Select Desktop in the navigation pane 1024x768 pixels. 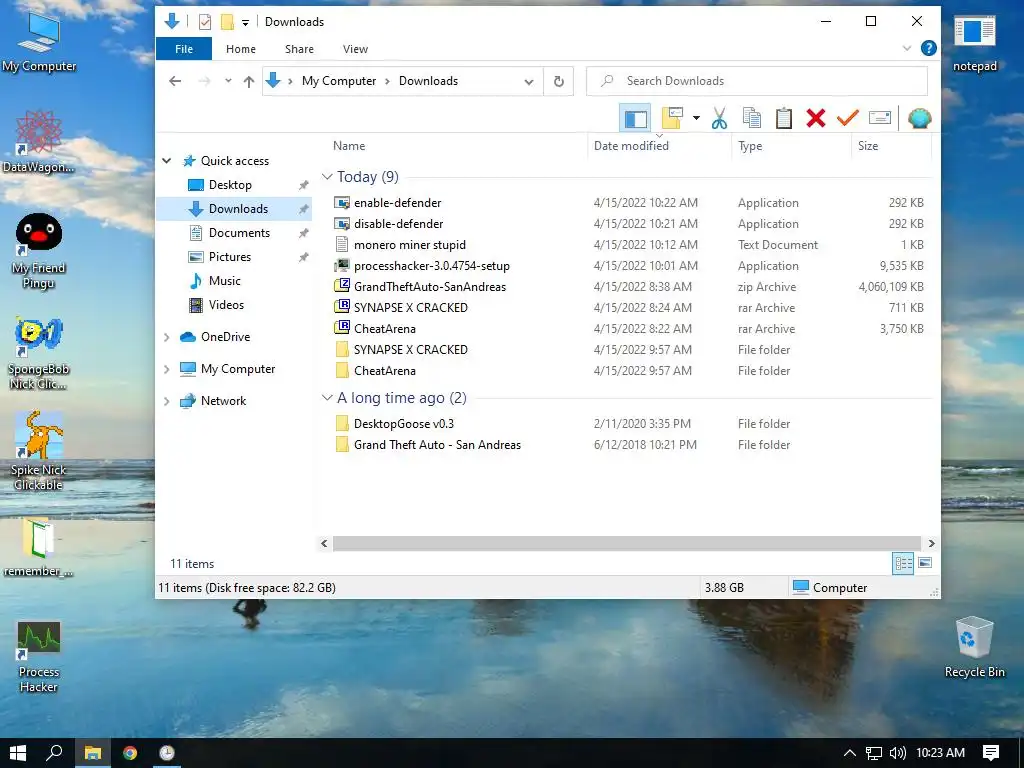click(230, 185)
